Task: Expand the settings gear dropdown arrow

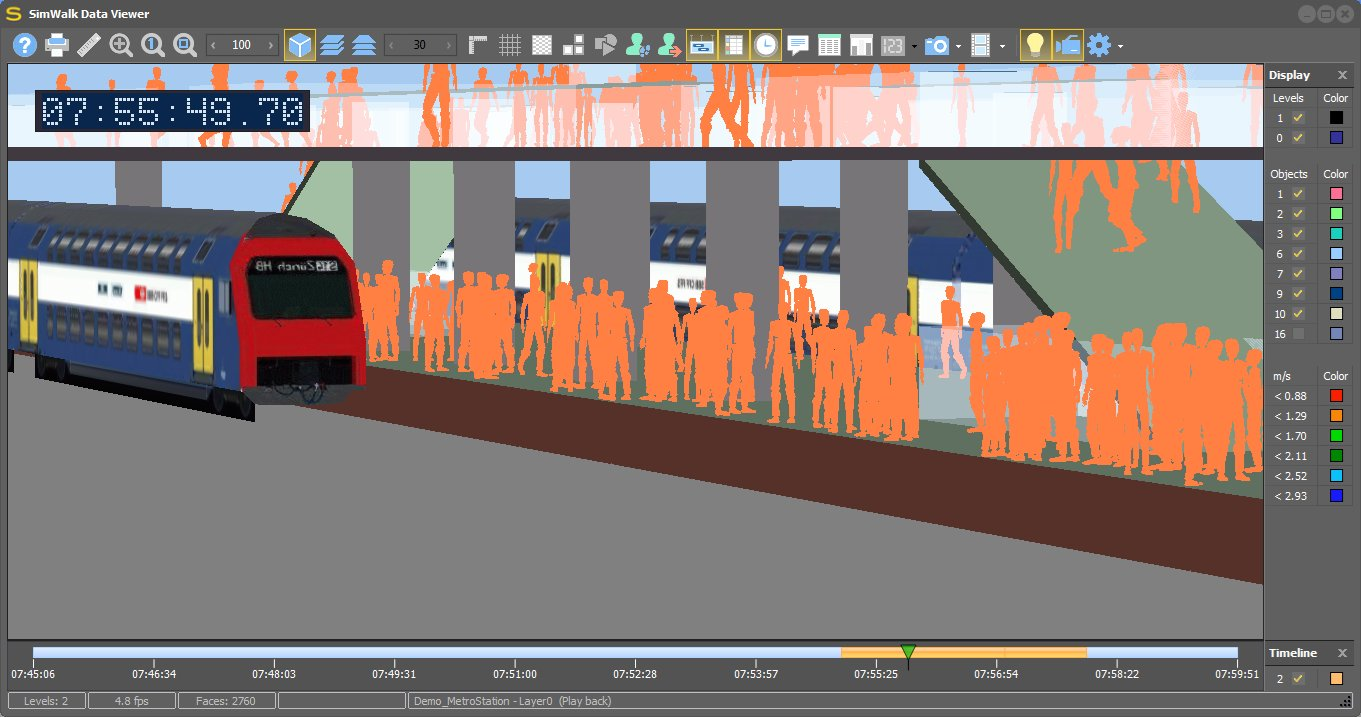Action: 1120,46
